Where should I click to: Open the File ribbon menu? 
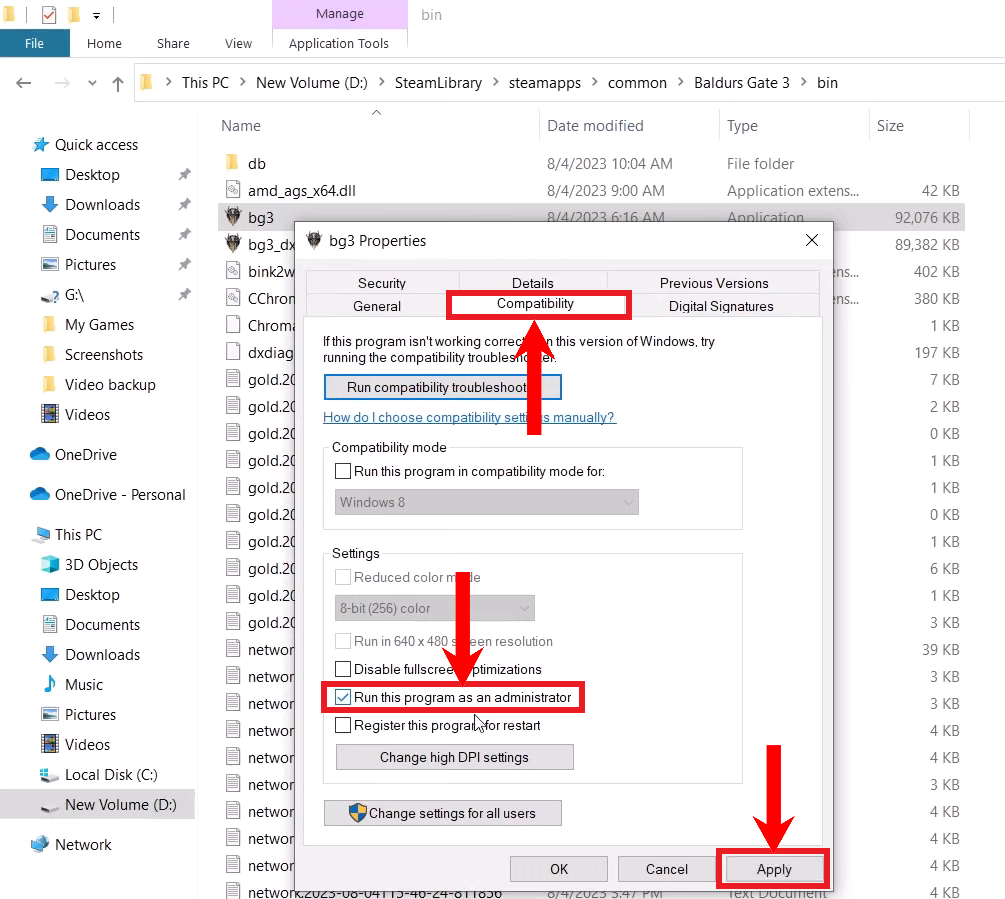35,44
